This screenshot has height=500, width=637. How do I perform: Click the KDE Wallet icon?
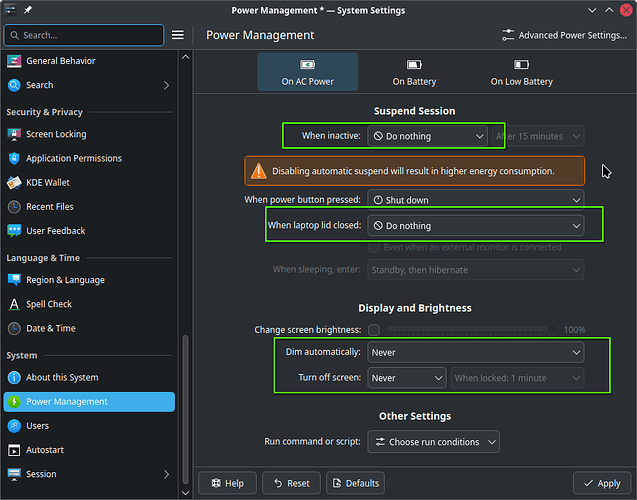14,183
